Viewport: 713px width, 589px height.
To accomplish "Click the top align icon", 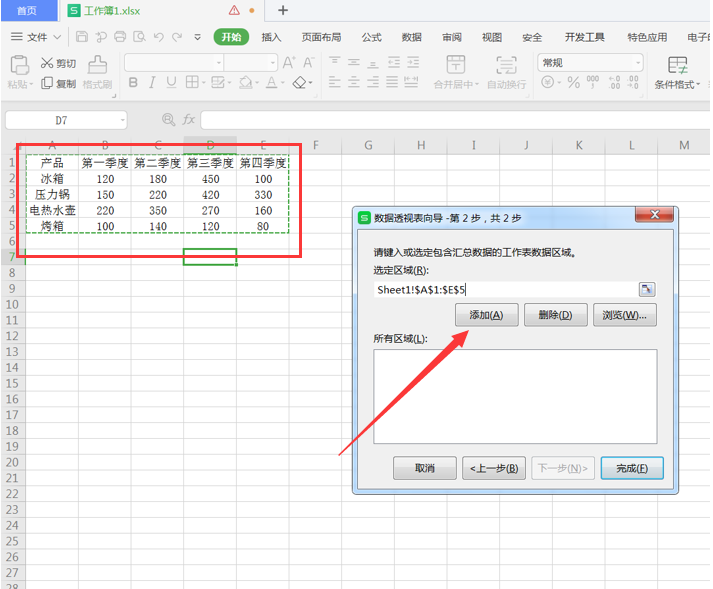I will [335, 62].
